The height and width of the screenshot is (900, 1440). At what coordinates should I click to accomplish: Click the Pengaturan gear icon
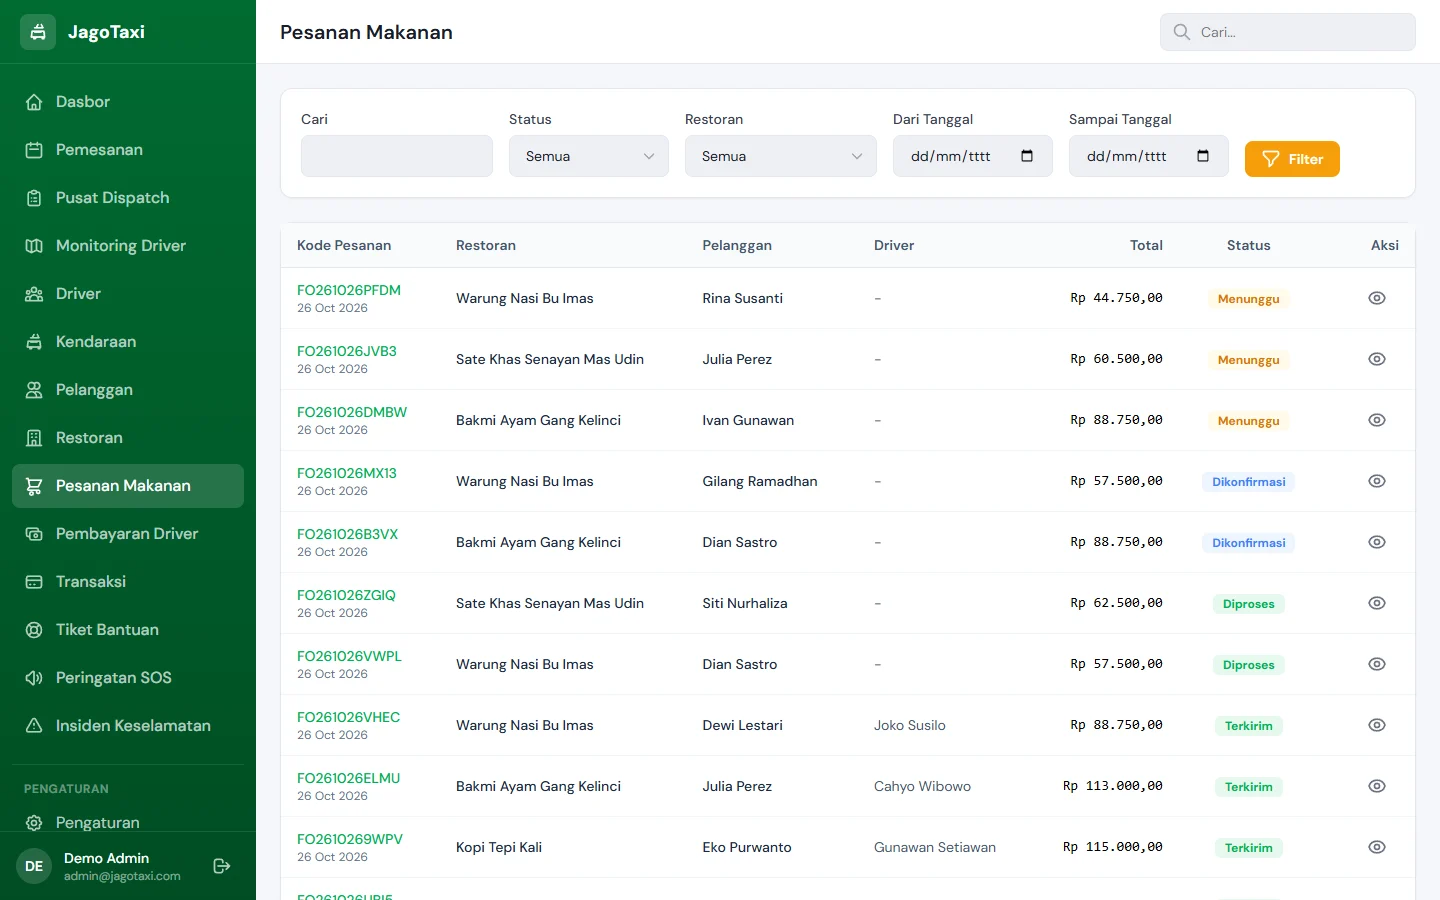[34, 823]
